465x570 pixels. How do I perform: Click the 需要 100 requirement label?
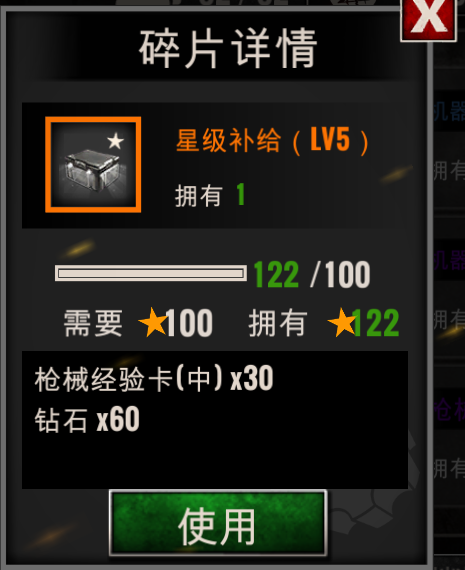pos(138,323)
